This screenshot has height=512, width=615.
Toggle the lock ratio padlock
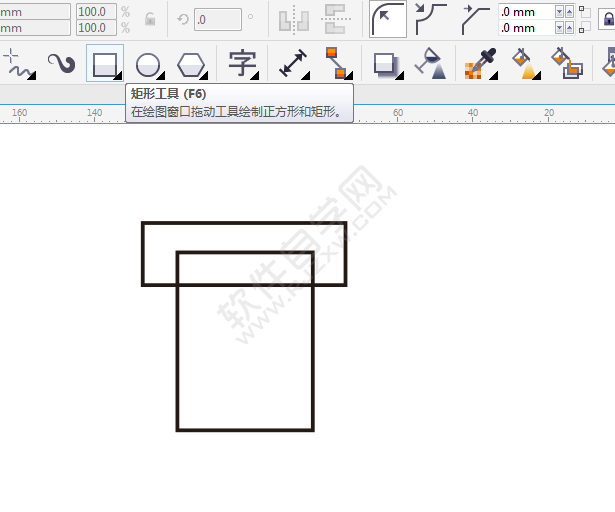150,19
